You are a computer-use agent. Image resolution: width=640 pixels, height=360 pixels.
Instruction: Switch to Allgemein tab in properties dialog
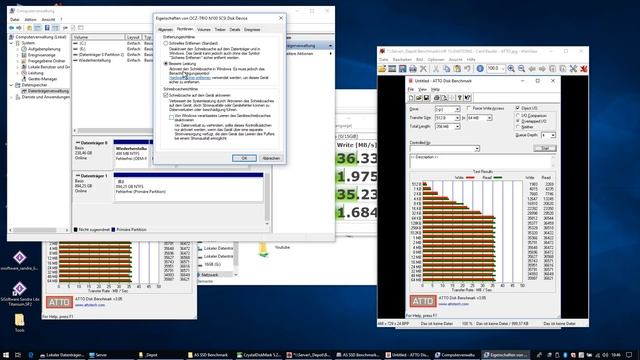pos(165,29)
